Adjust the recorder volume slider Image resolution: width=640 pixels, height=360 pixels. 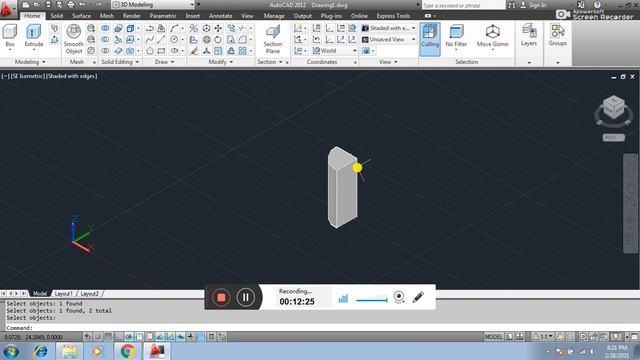pyautogui.click(x=371, y=300)
